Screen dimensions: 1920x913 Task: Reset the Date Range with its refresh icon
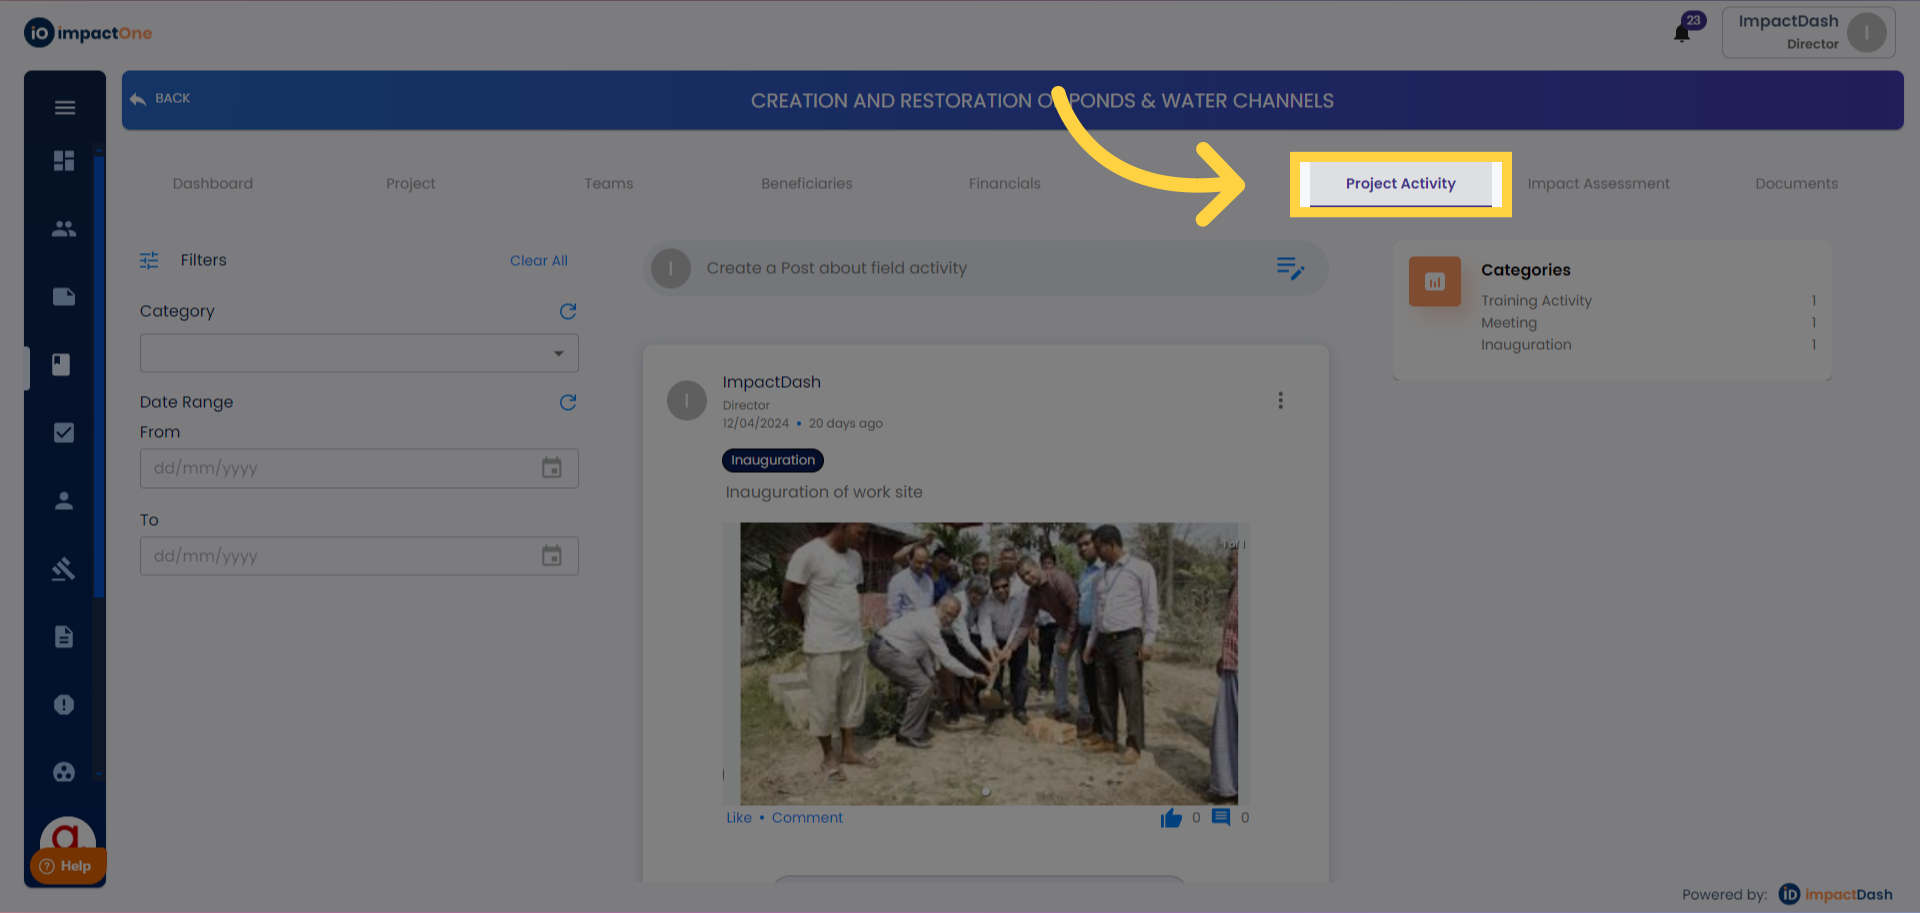click(568, 403)
